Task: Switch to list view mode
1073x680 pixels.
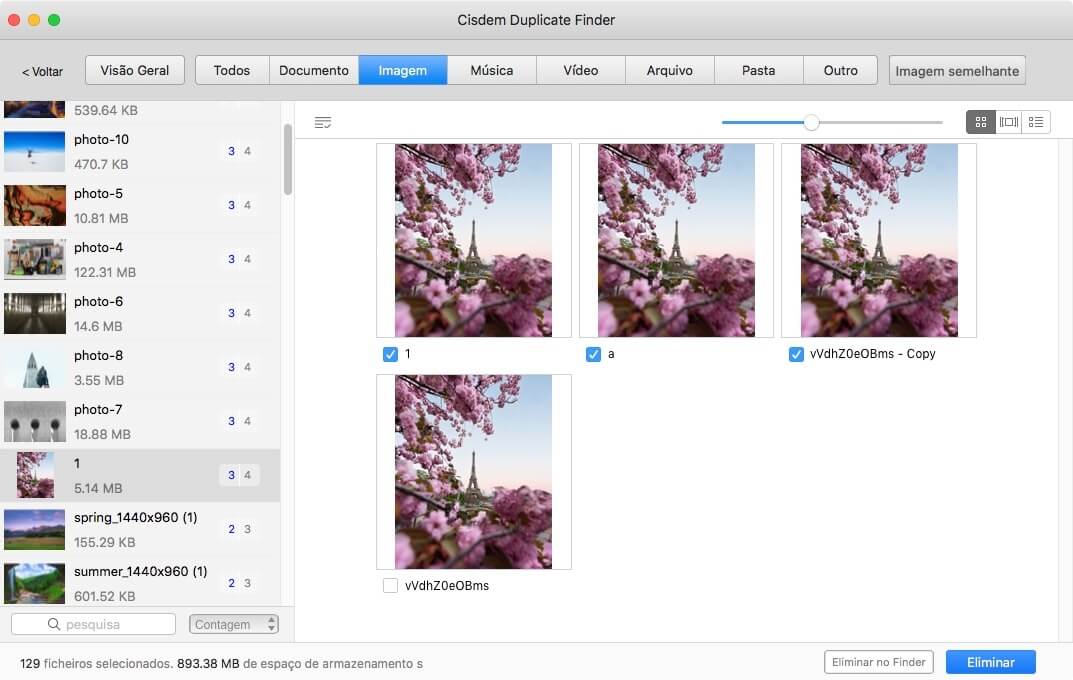Action: click(1036, 122)
